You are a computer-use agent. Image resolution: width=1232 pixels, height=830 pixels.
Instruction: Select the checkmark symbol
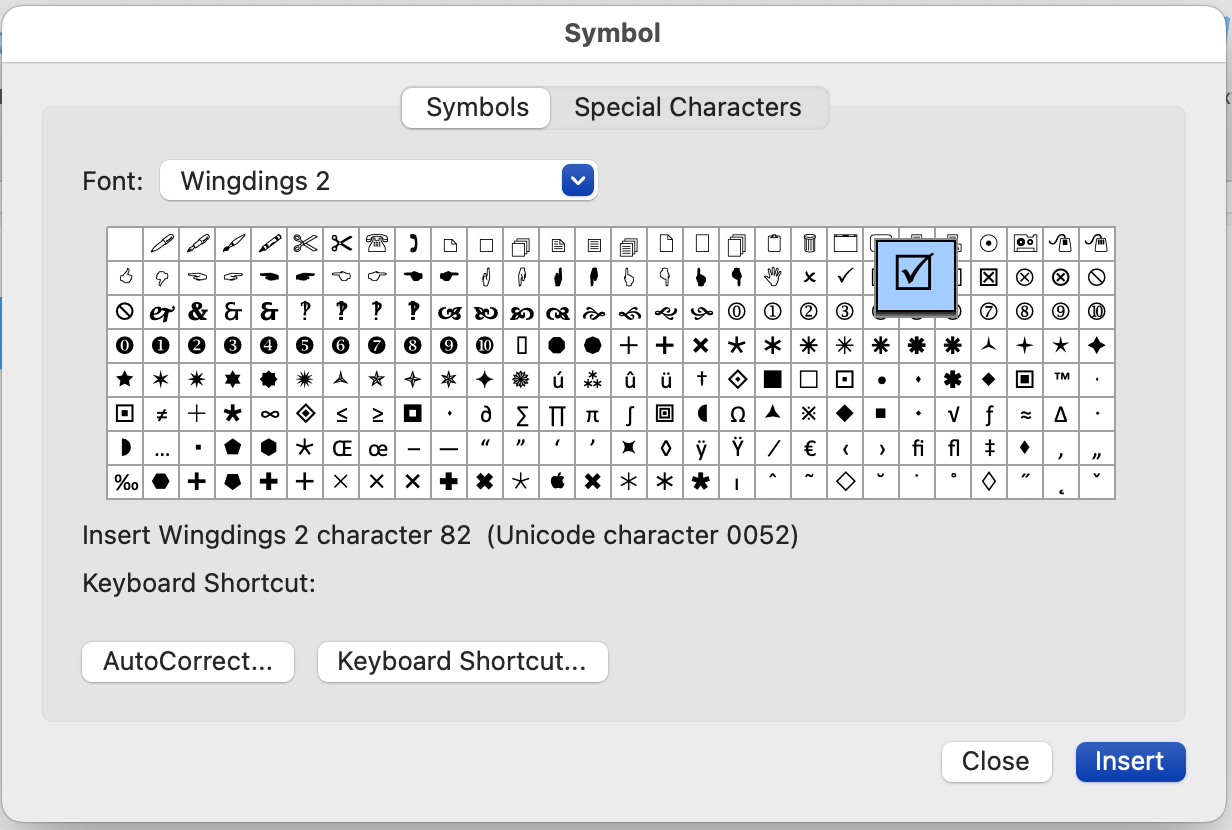(x=845, y=277)
